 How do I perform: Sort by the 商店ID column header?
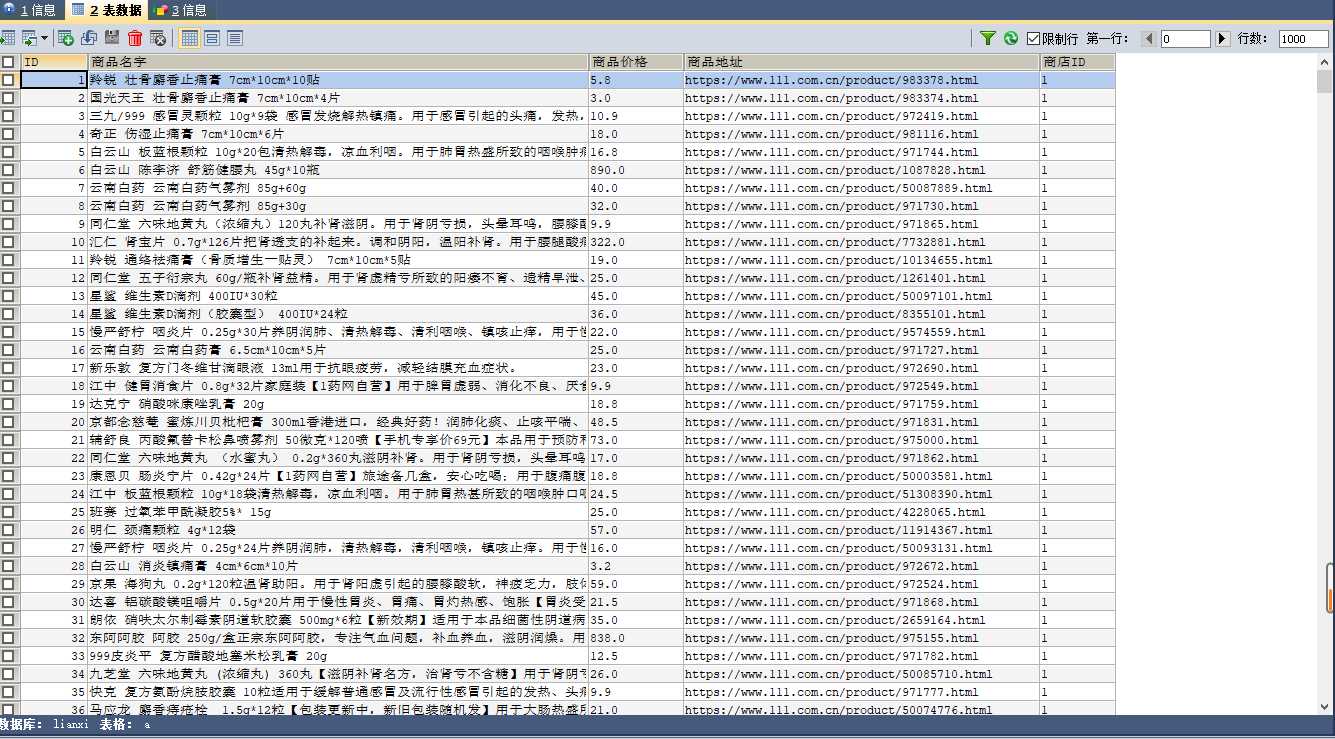coord(1077,62)
